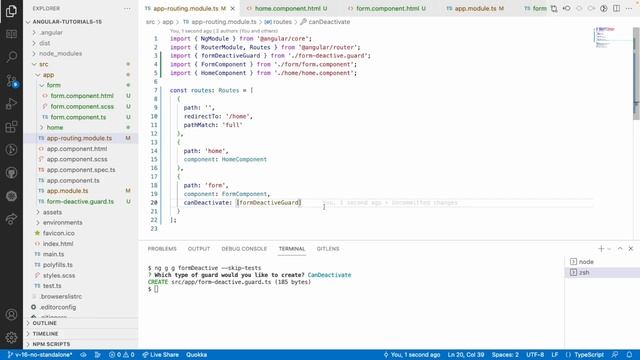Open the Manage gear icon
640x360 pixels.
[11, 338]
